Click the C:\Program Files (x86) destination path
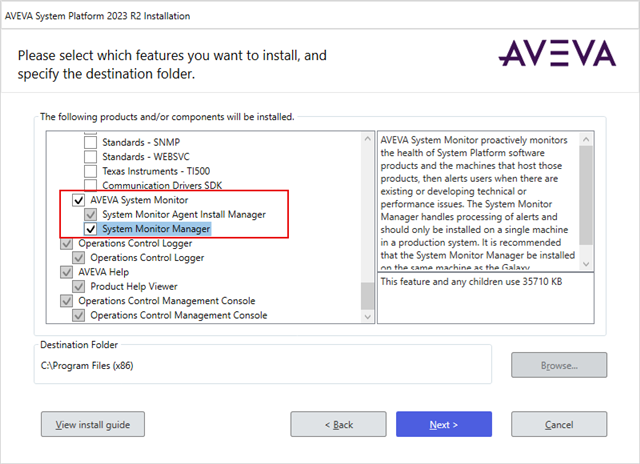 (87, 366)
